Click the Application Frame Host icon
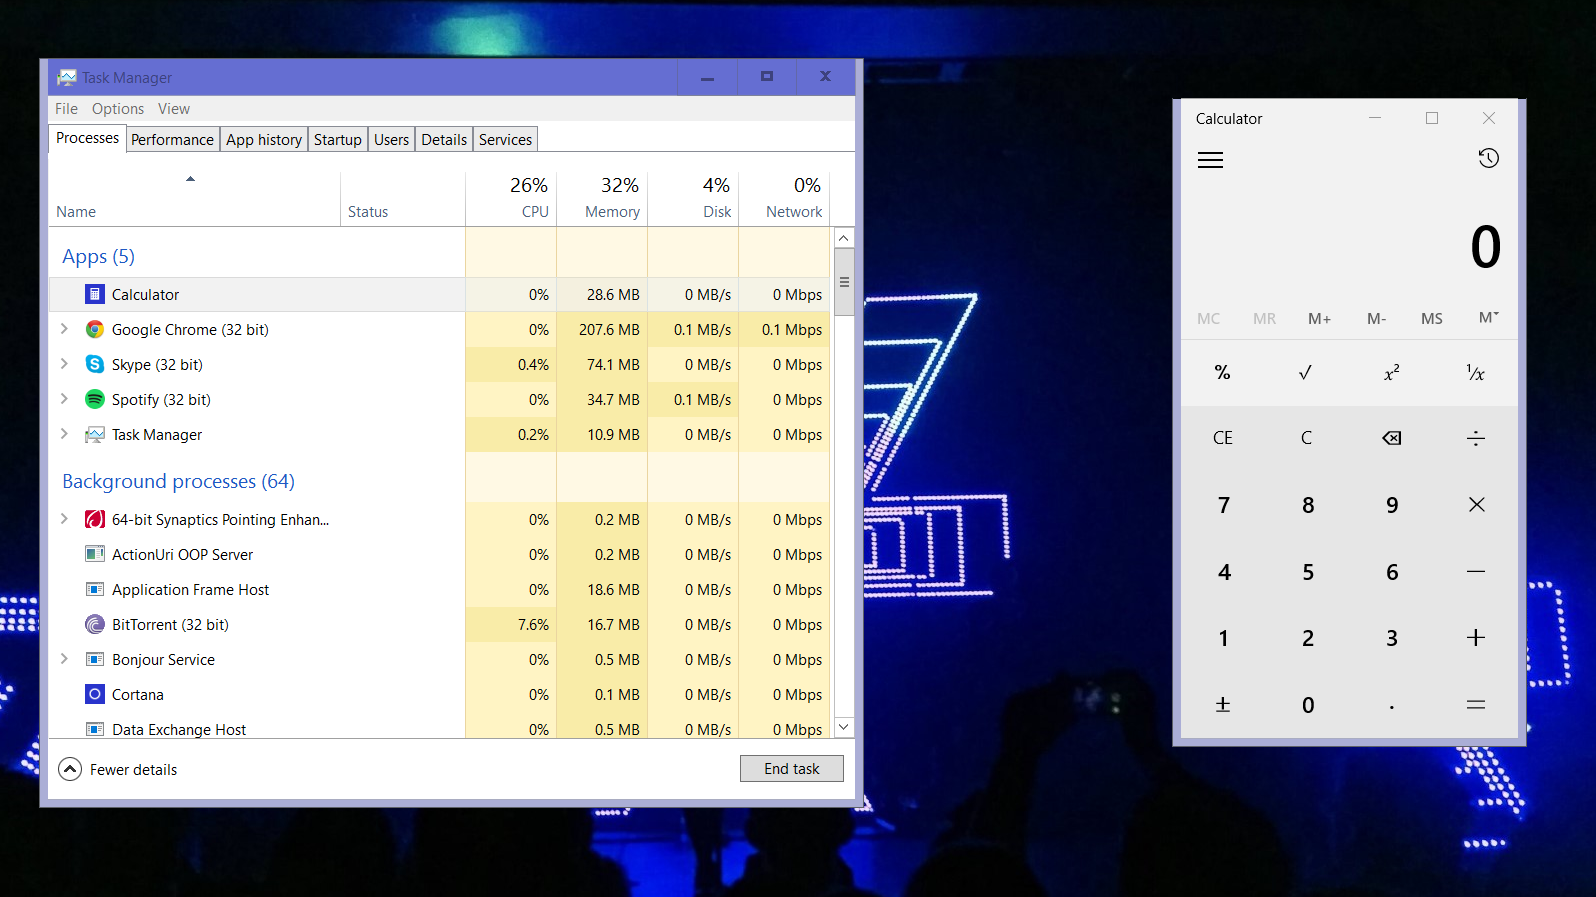1596x897 pixels. (x=95, y=589)
